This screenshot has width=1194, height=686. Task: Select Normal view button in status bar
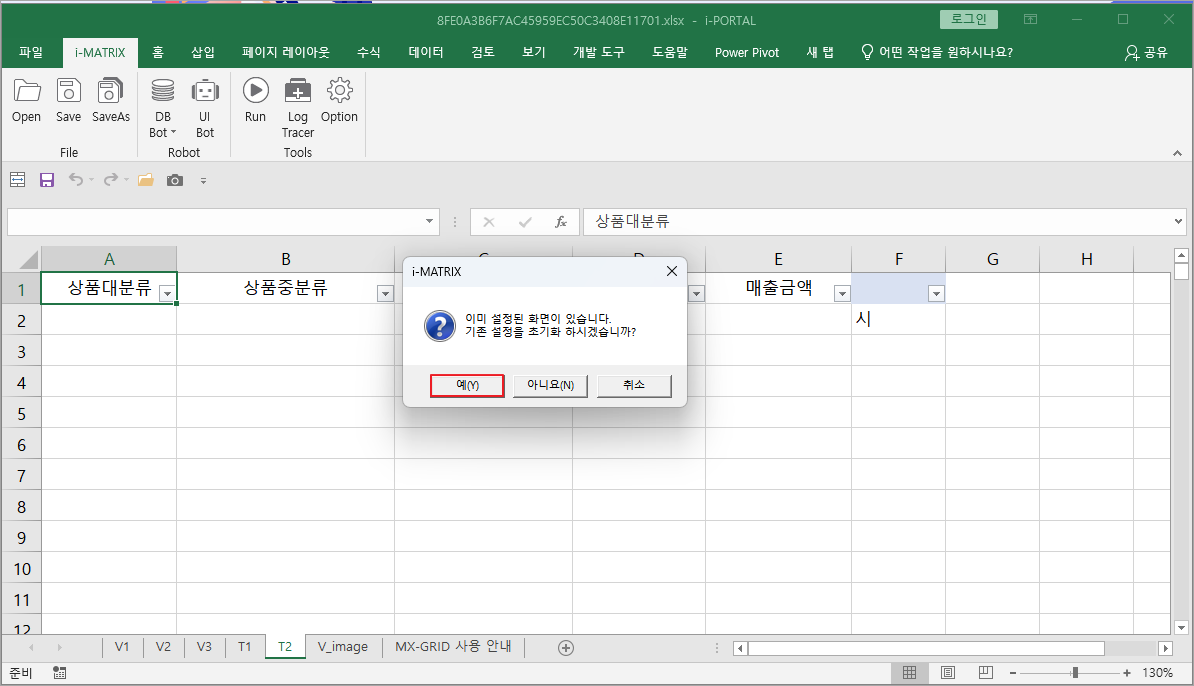coord(910,673)
